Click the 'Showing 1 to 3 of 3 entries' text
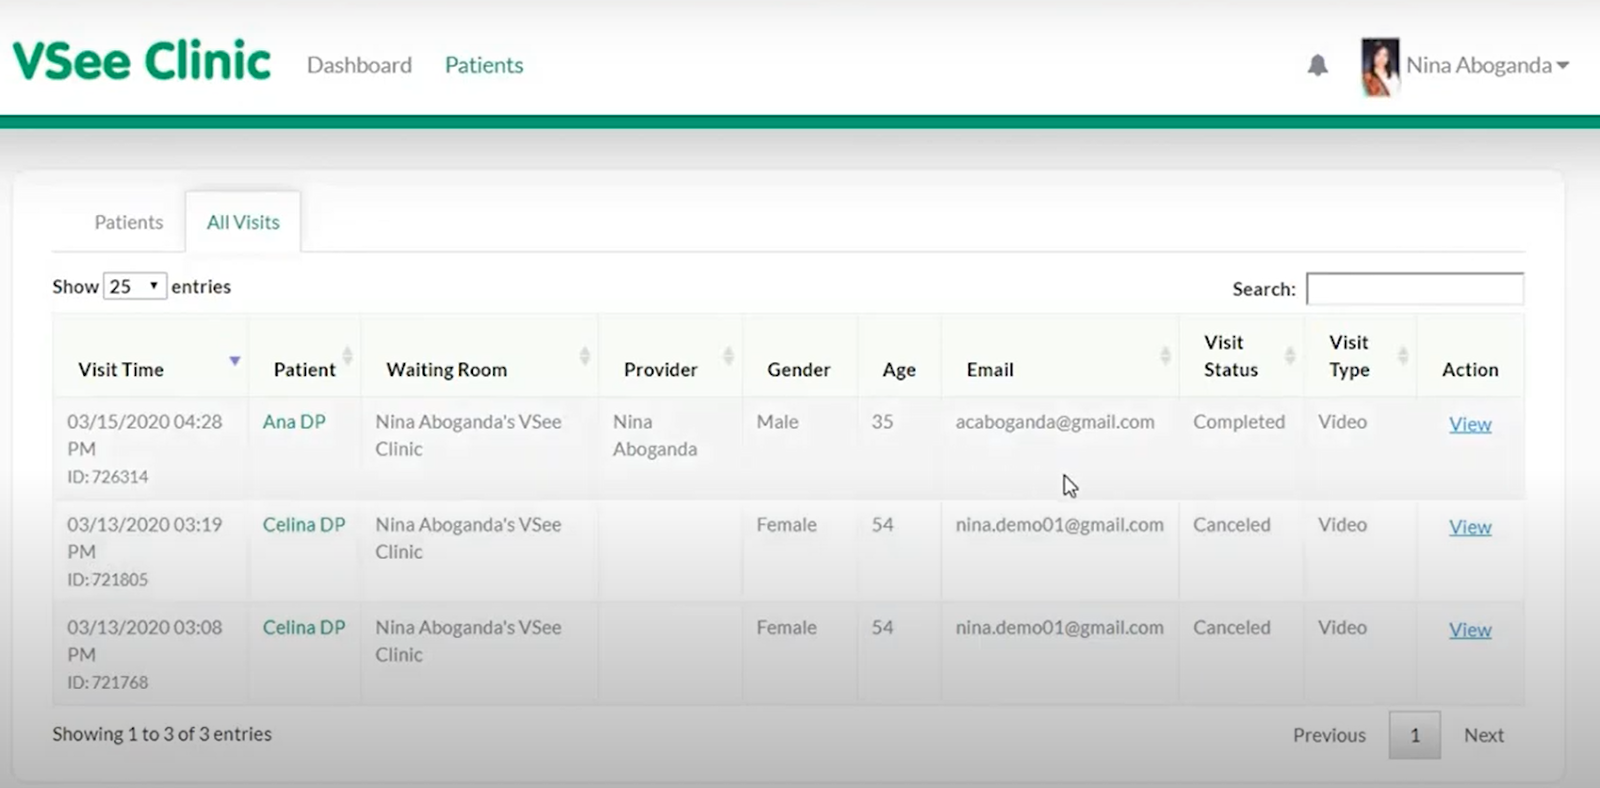The height and width of the screenshot is (788, 1600). 162,734
